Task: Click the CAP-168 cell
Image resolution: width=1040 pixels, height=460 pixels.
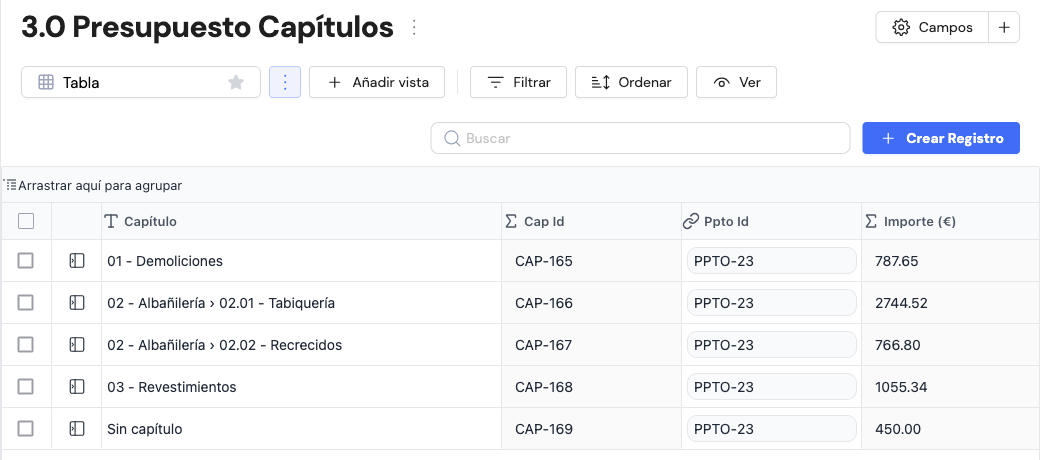Action: 592,386
